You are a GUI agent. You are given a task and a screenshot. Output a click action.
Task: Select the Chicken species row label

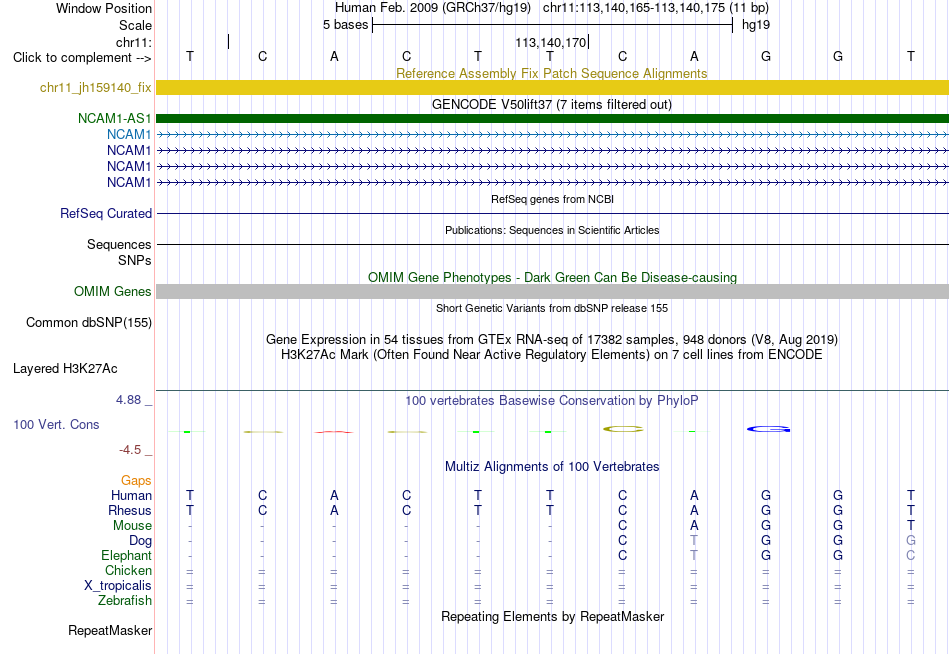128,570
